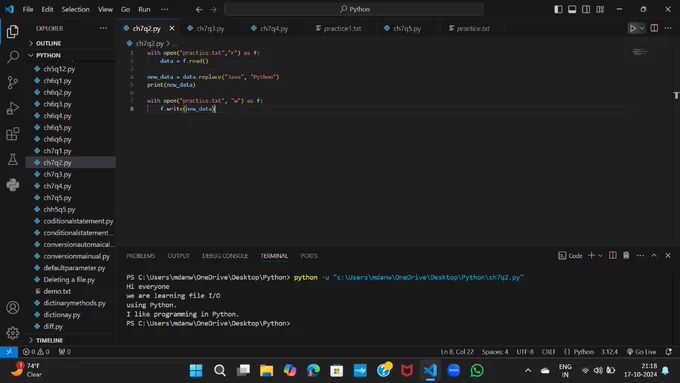Open the Go menu

click(125, 9)
